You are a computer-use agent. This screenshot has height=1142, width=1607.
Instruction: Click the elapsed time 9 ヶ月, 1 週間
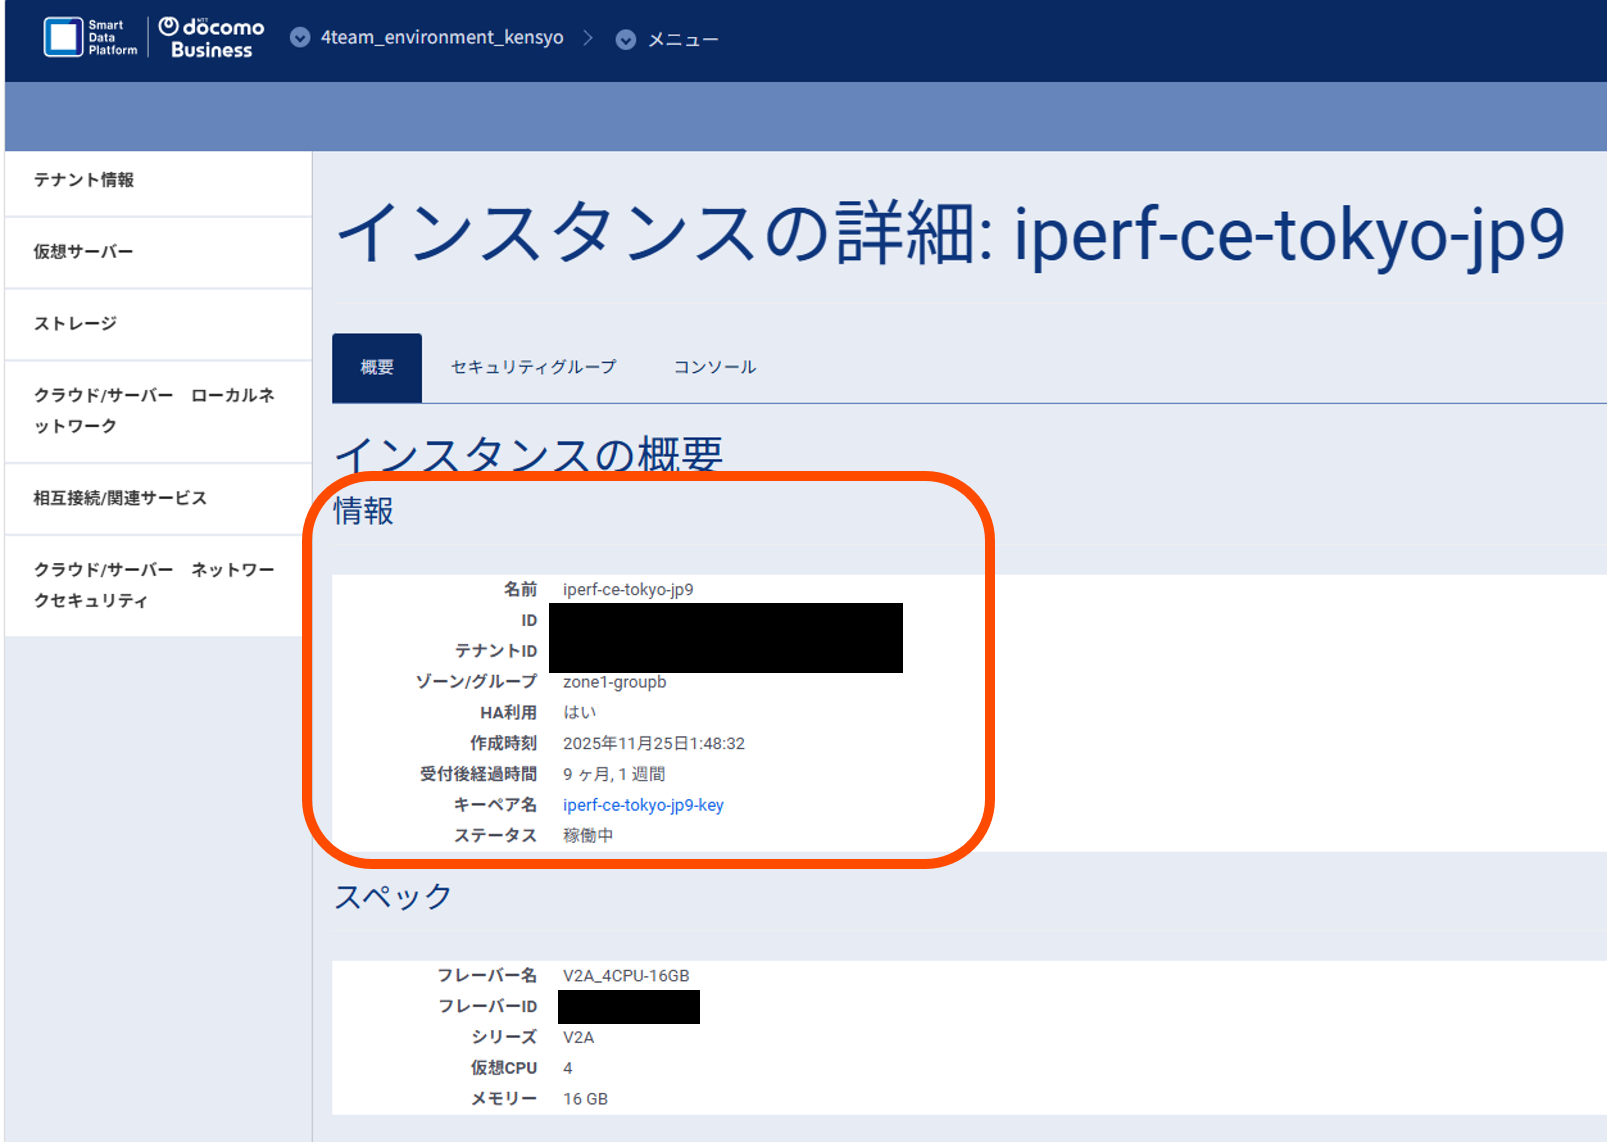point(614,774)
